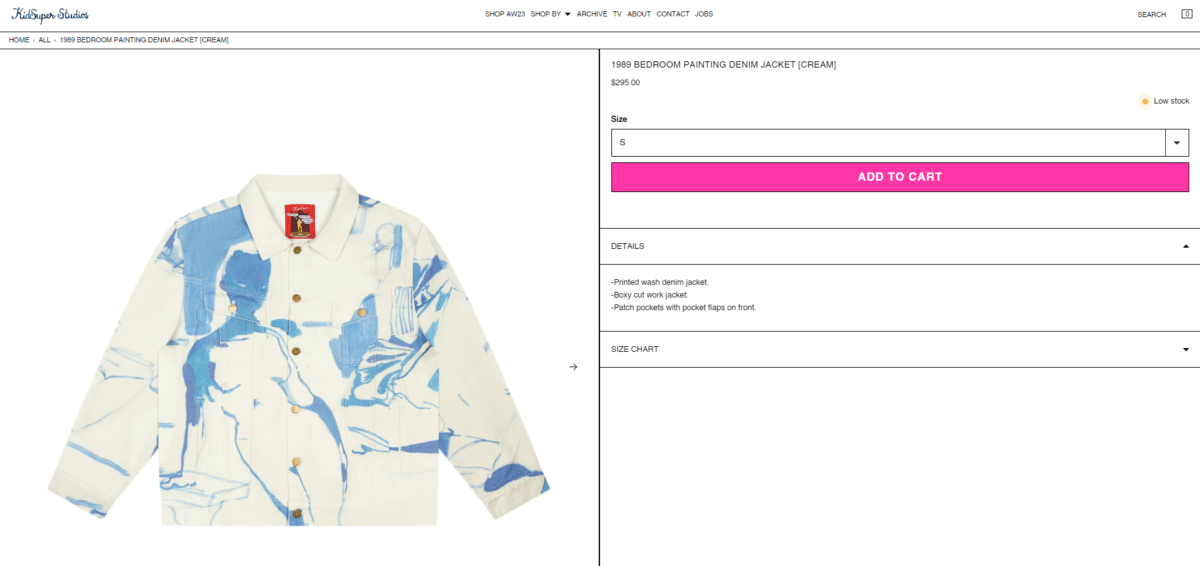
Task: Open the TV menu item
Action: pos(617,14)
